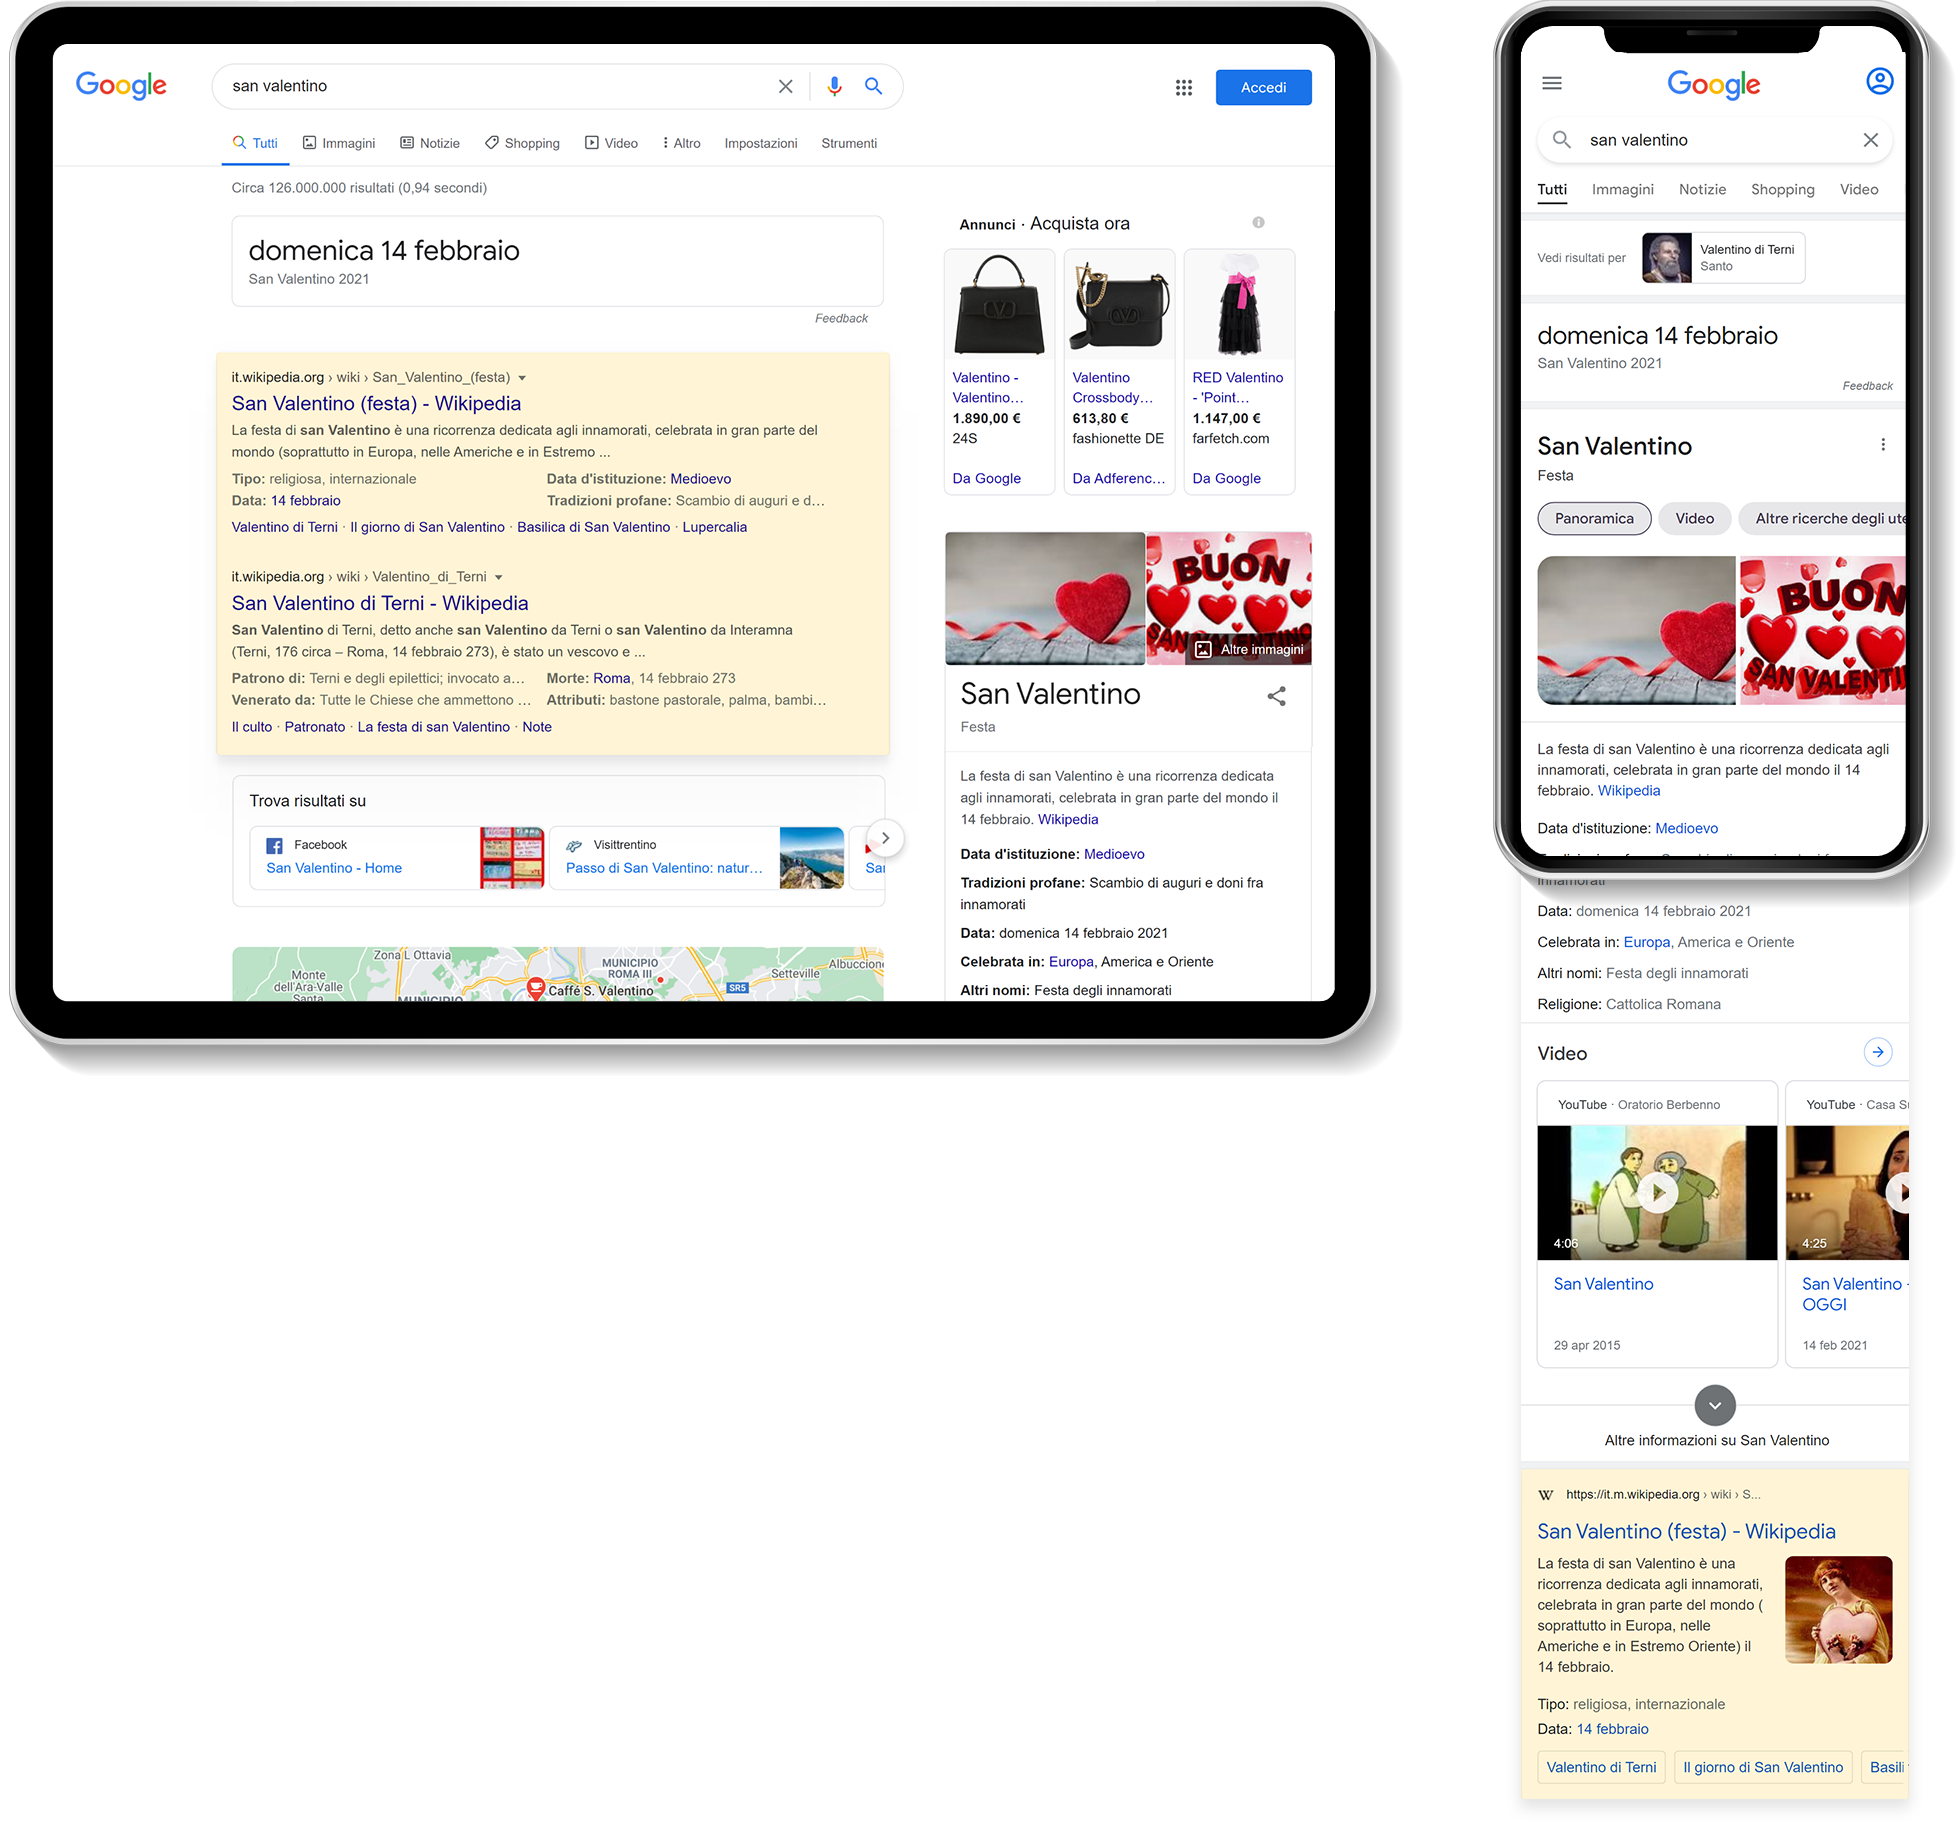1960x1833 pixels.
Task: Switch to the Immagini tab on the tablet
Action: (339, 143)
